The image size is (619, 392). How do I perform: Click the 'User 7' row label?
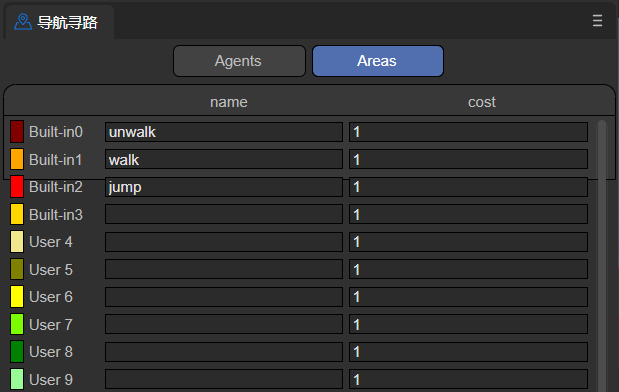coord(51,324)
